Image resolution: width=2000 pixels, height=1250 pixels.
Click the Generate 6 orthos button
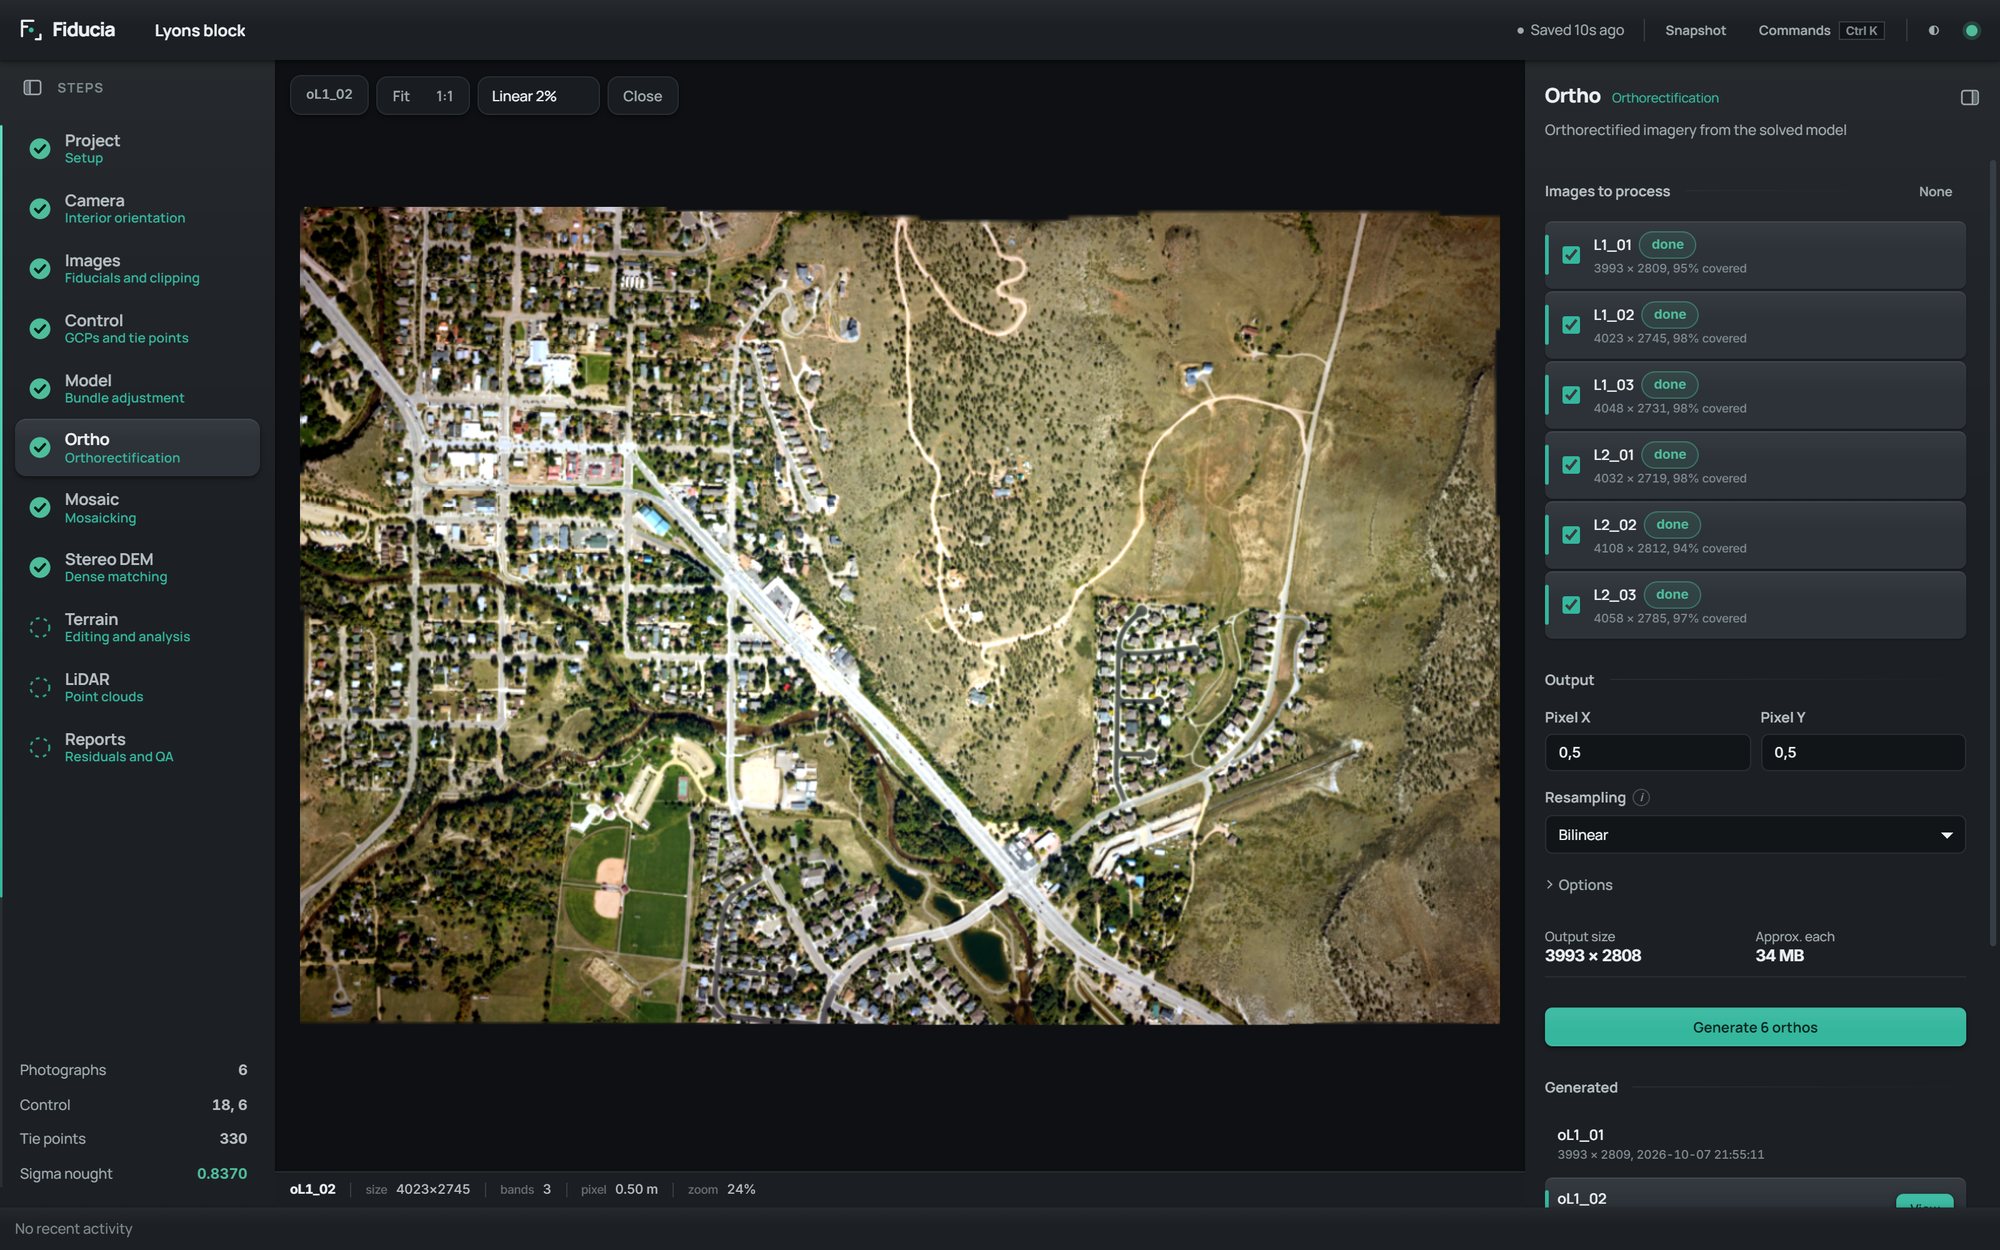pyautogui.click(x=1755, y=1027)
